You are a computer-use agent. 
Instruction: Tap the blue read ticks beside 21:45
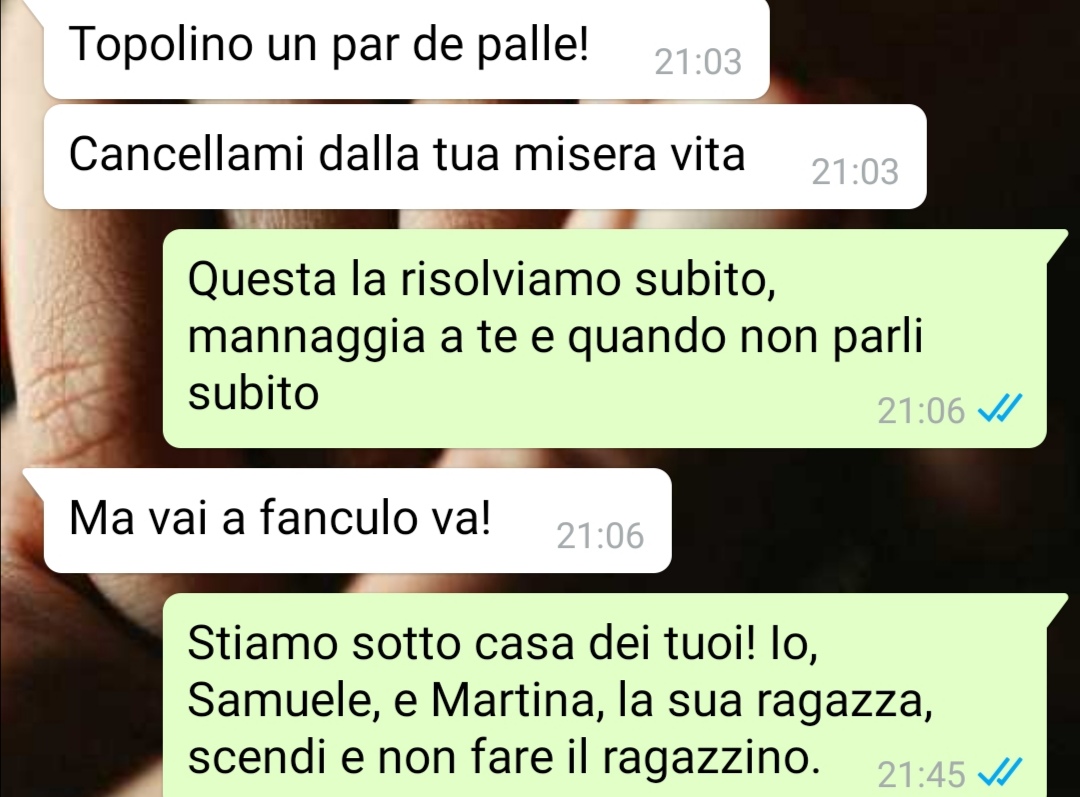(1000, 772)
